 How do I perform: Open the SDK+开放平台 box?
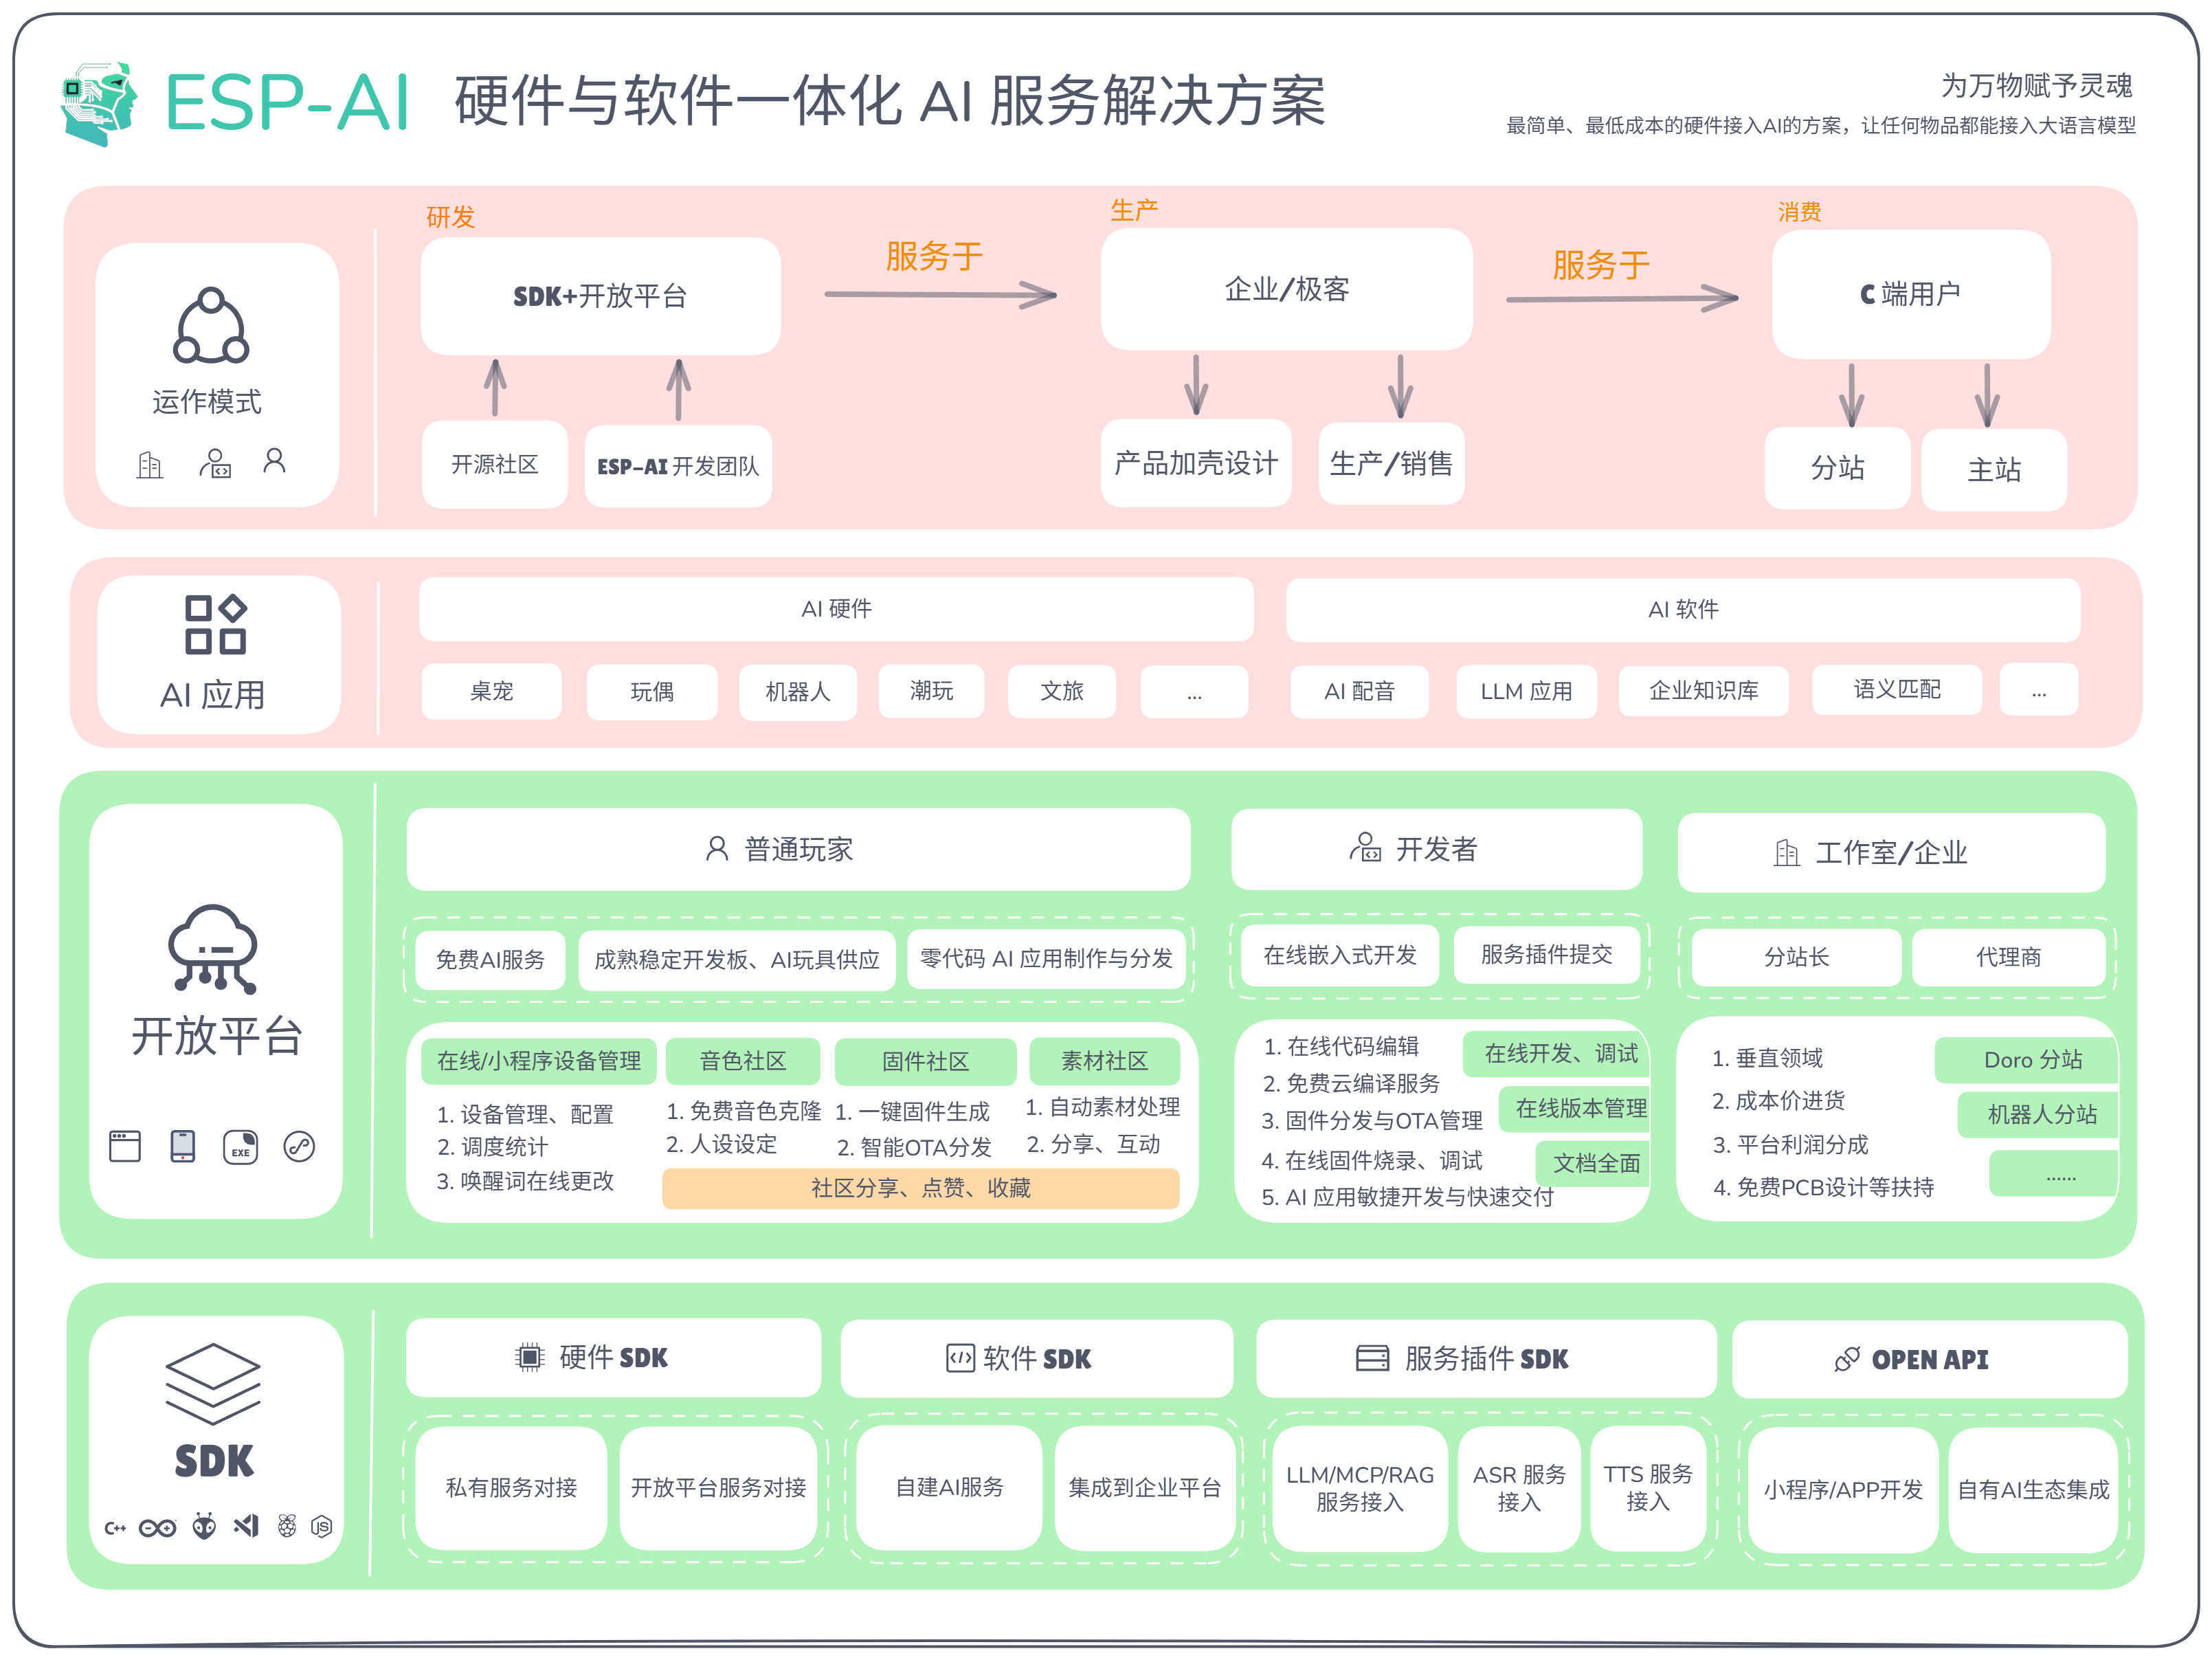click(599, 296)
